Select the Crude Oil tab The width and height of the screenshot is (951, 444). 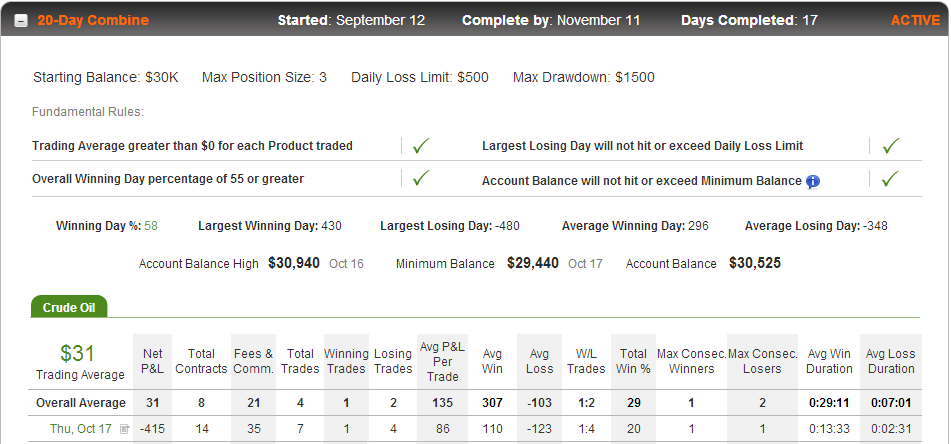click(69, 308)
